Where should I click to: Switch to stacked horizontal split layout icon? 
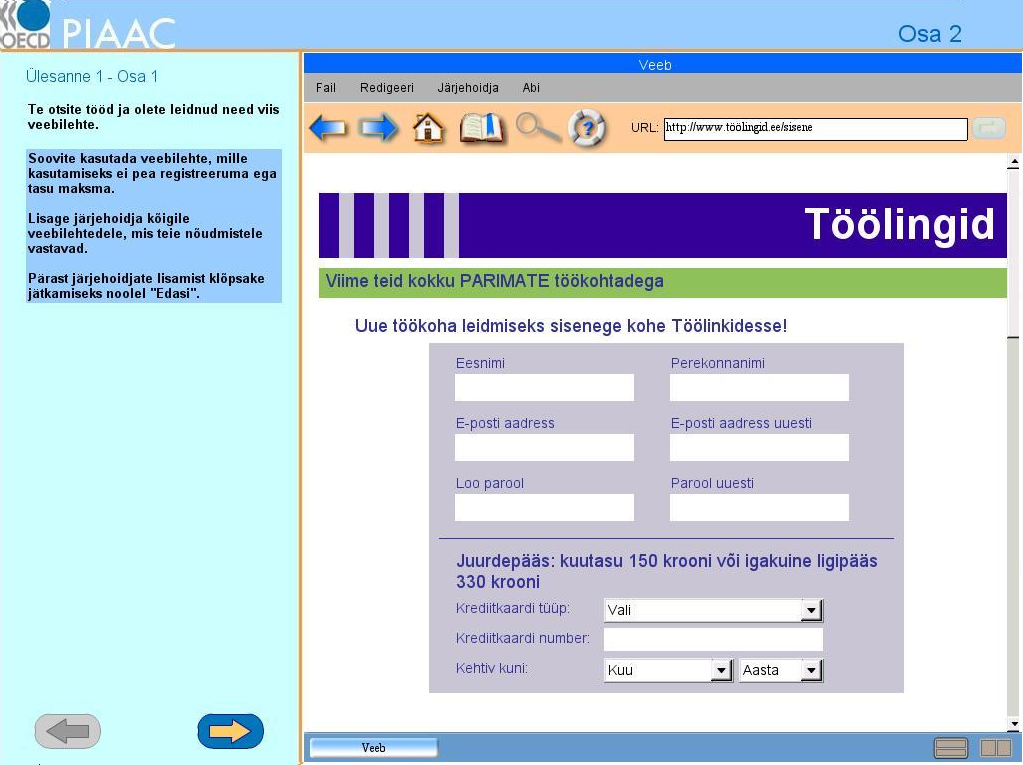pyautogui.click(x=951, y=747)
